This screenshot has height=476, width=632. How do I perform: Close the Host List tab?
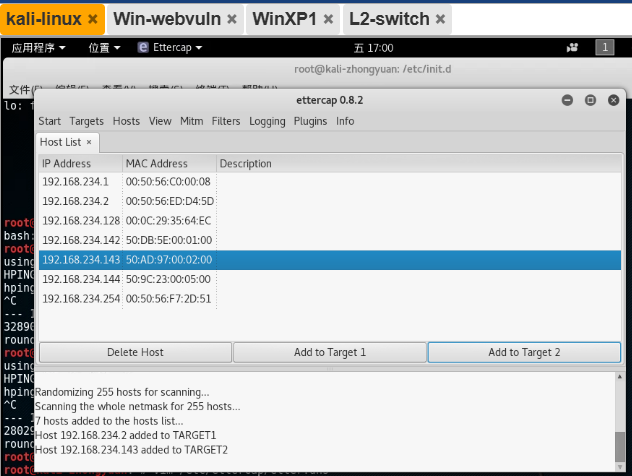coord(89,142)
